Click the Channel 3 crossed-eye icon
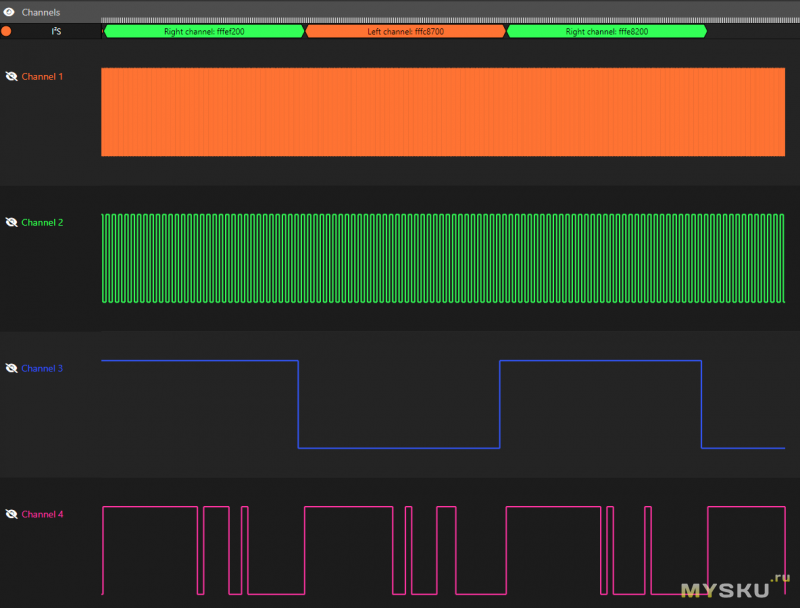 (12, 368)
